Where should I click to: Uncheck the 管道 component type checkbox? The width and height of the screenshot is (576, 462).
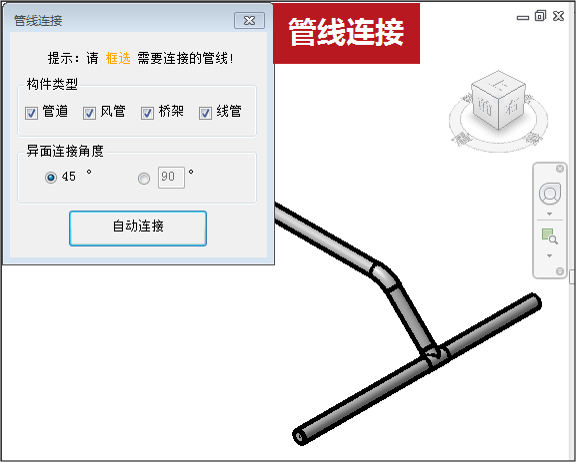click(x=31, y=113)
